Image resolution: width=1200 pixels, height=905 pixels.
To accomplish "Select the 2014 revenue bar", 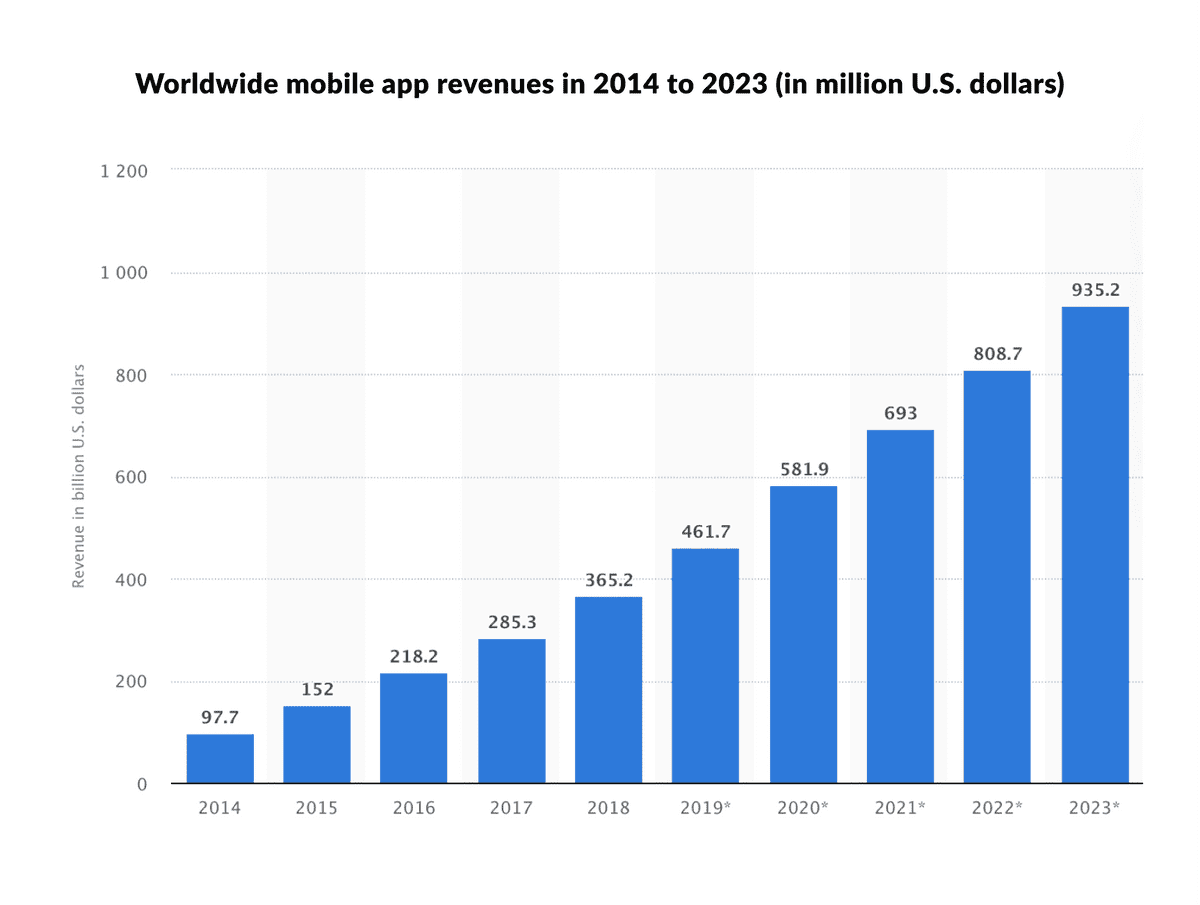I will click(219, 760).
